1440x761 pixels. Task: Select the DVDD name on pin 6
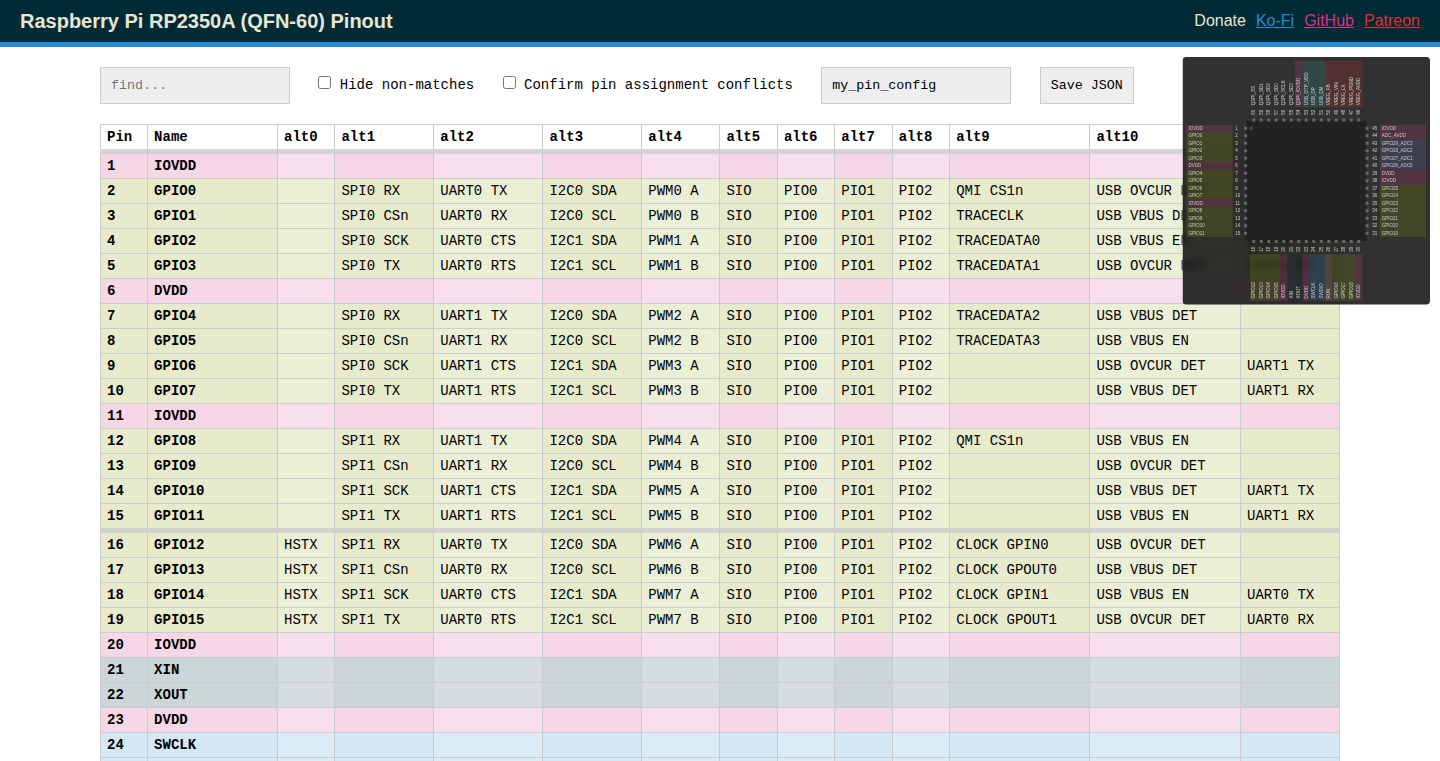coord(212,291)
